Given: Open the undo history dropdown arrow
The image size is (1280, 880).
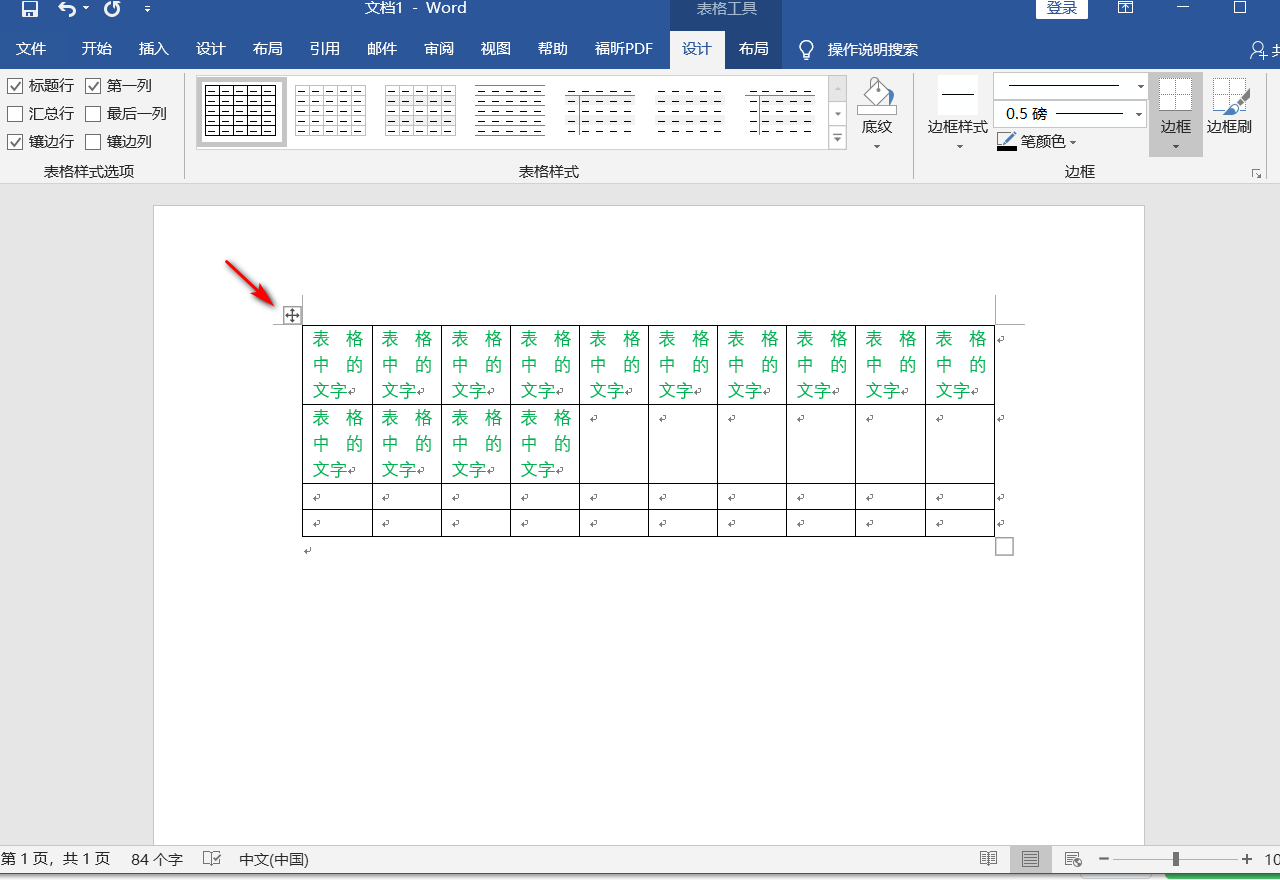Looking at the screenshot, I should [86, 9].
